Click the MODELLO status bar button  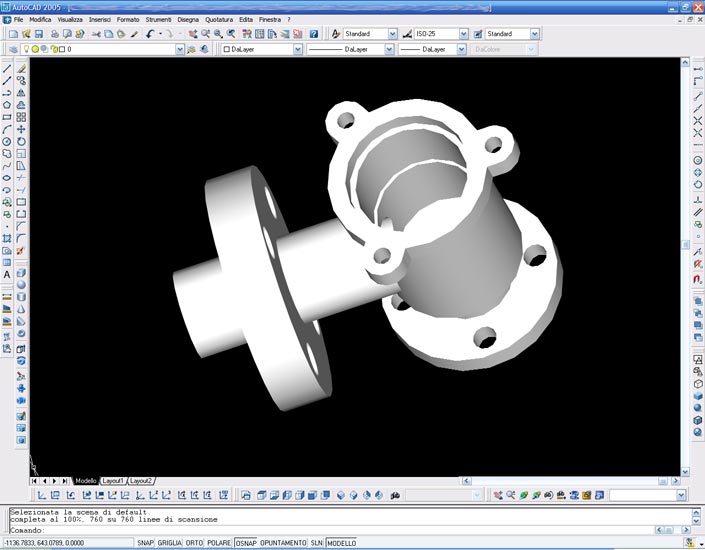click(x=341, y=543)
